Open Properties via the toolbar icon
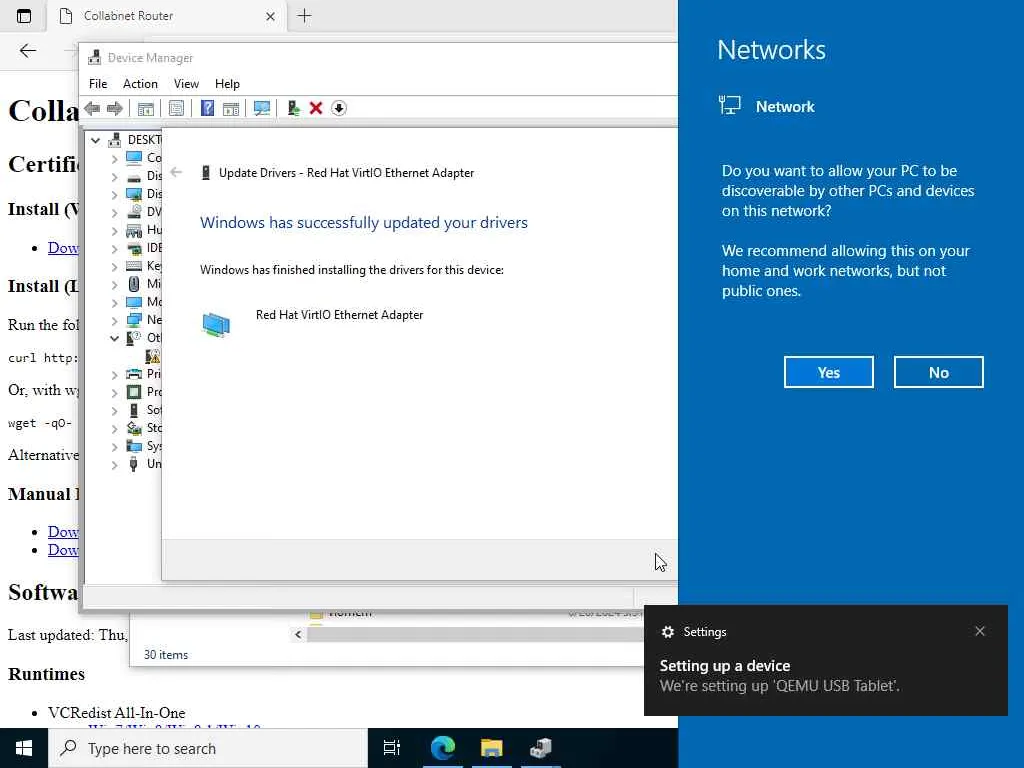1024x768 pixels. pyautogui.click(x=176, y=108)
